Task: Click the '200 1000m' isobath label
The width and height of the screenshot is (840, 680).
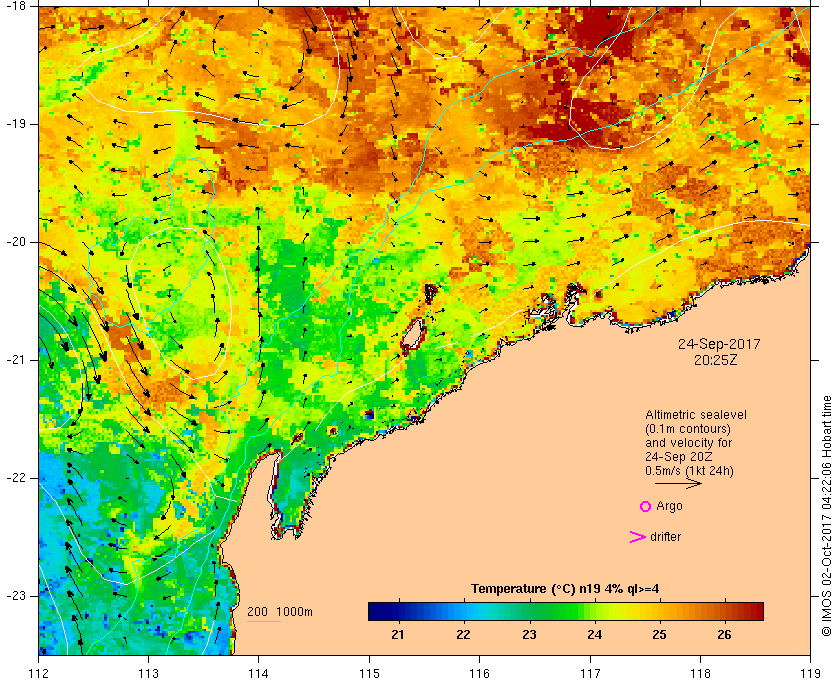Action: click(280, 612)
